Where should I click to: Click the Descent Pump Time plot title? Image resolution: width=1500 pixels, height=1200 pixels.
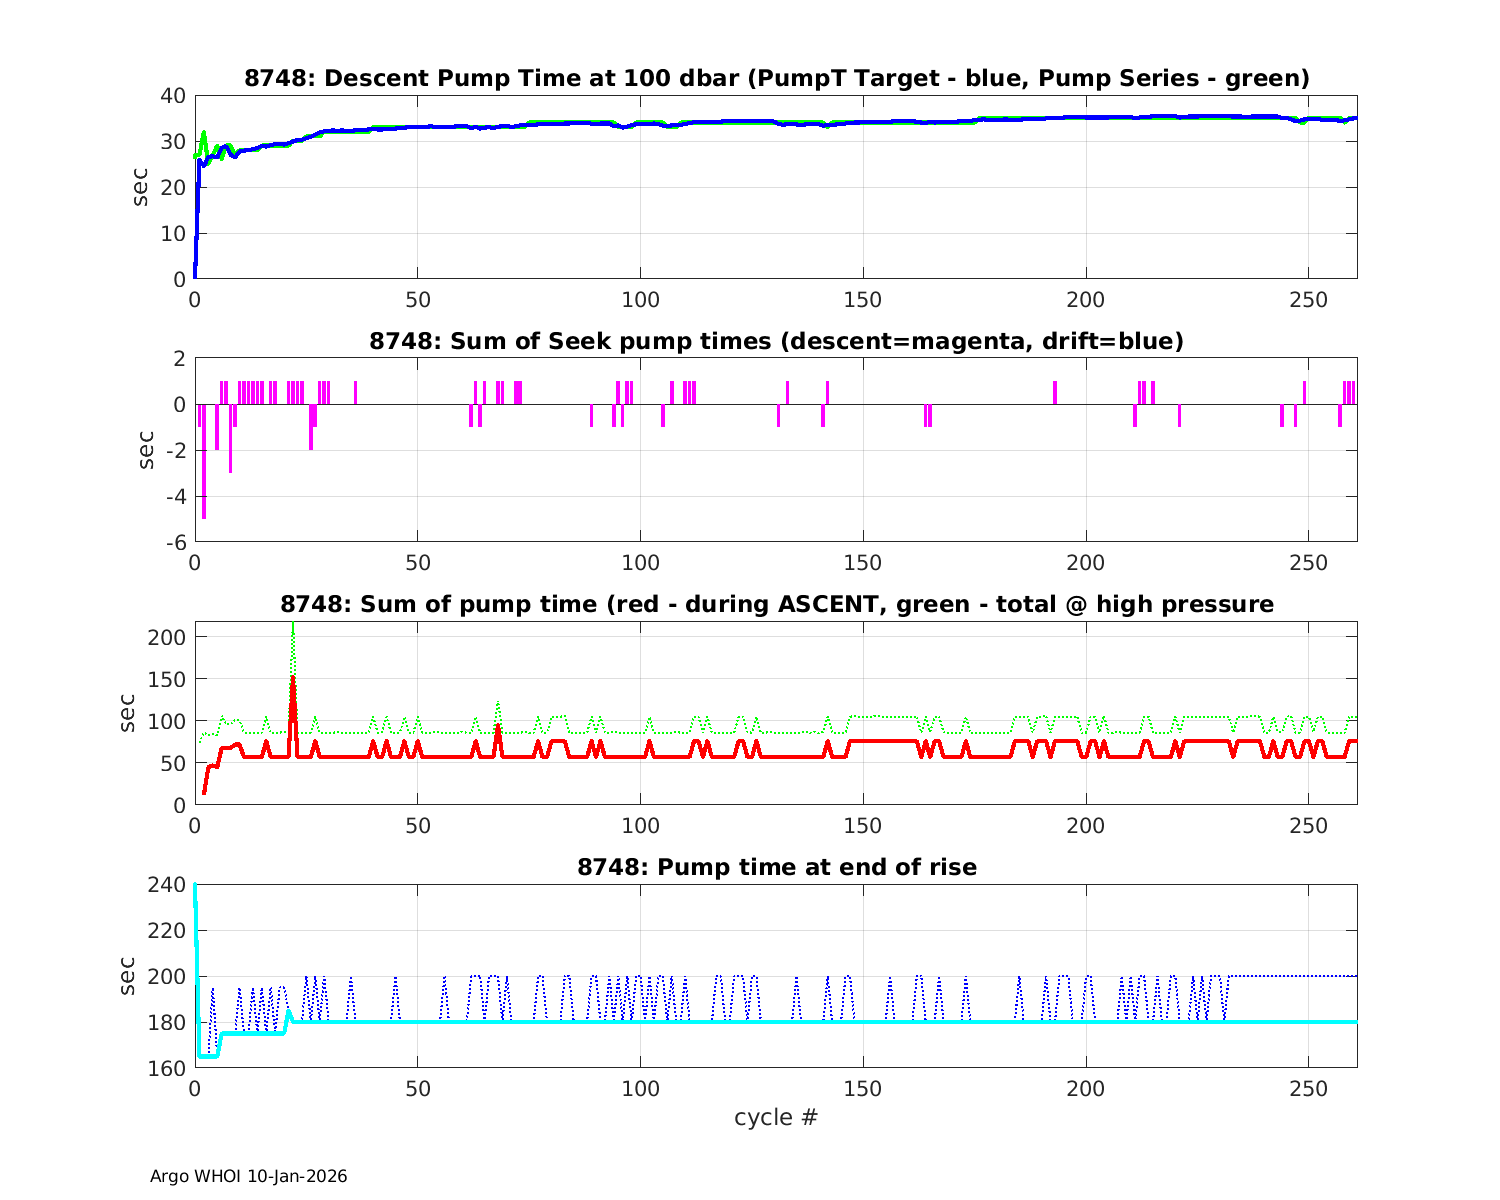point(776,78)
